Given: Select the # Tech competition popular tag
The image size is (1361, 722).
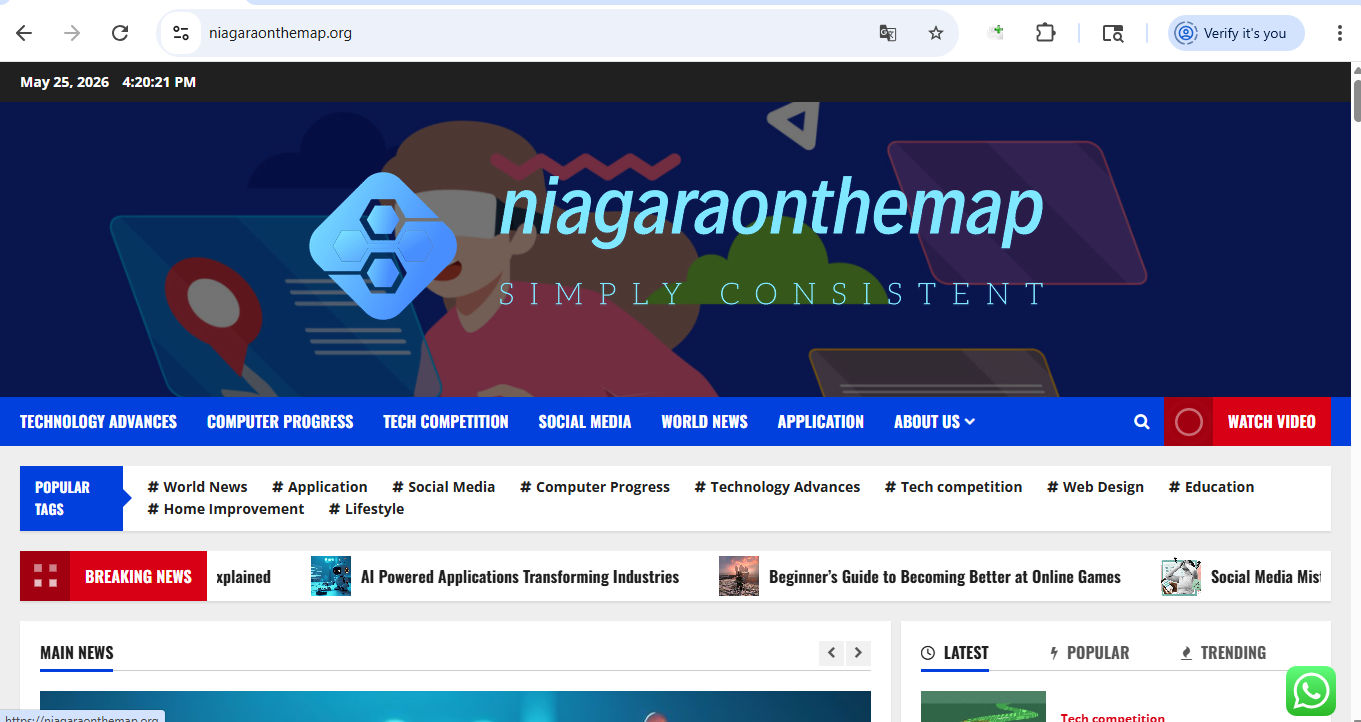Looking at the screenshot, I should (953, 487).
